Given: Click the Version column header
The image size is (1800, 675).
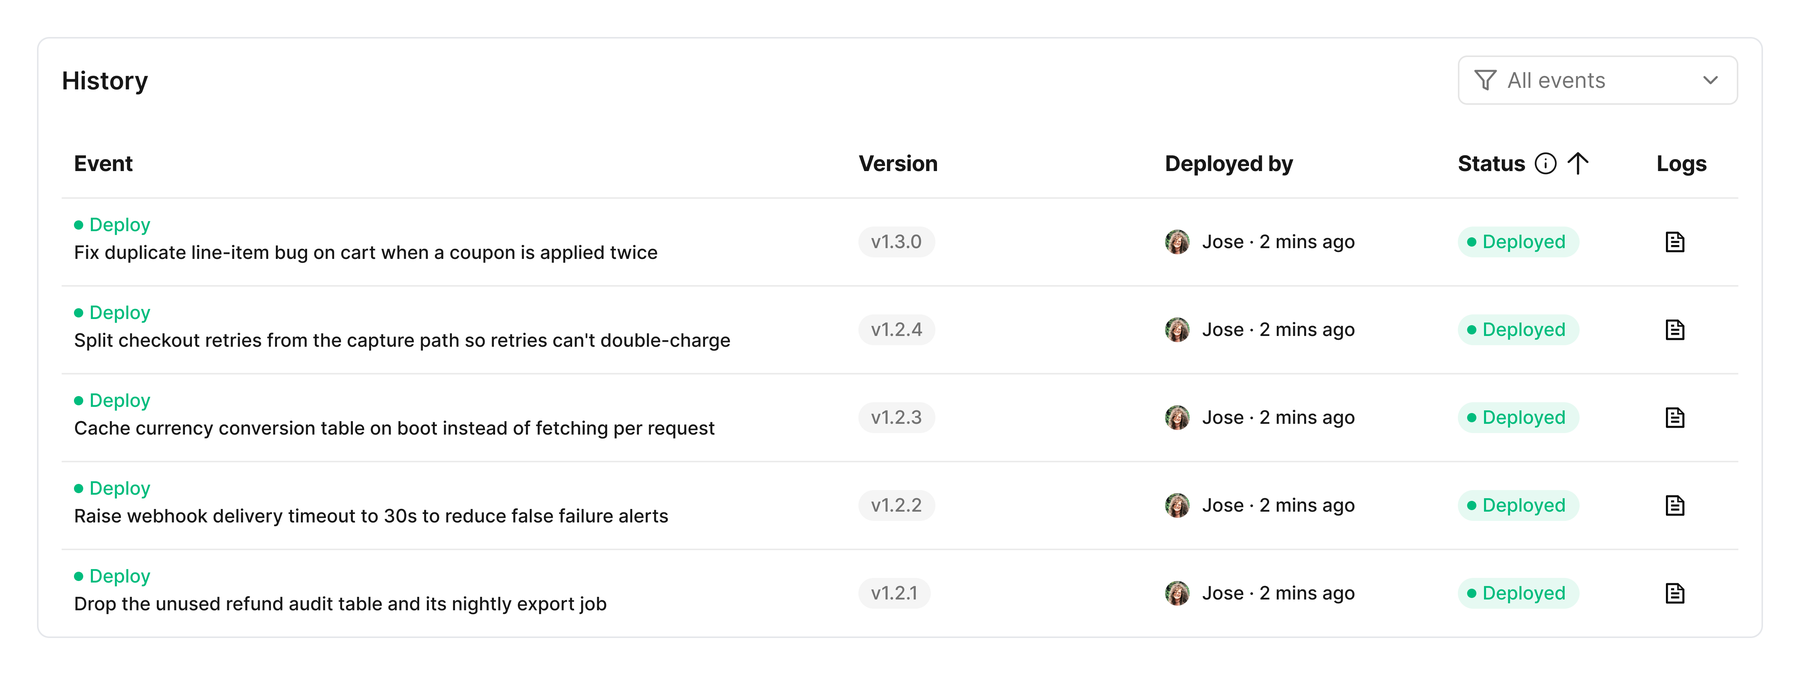Looking at the screenshot, I should pos(898,164).
